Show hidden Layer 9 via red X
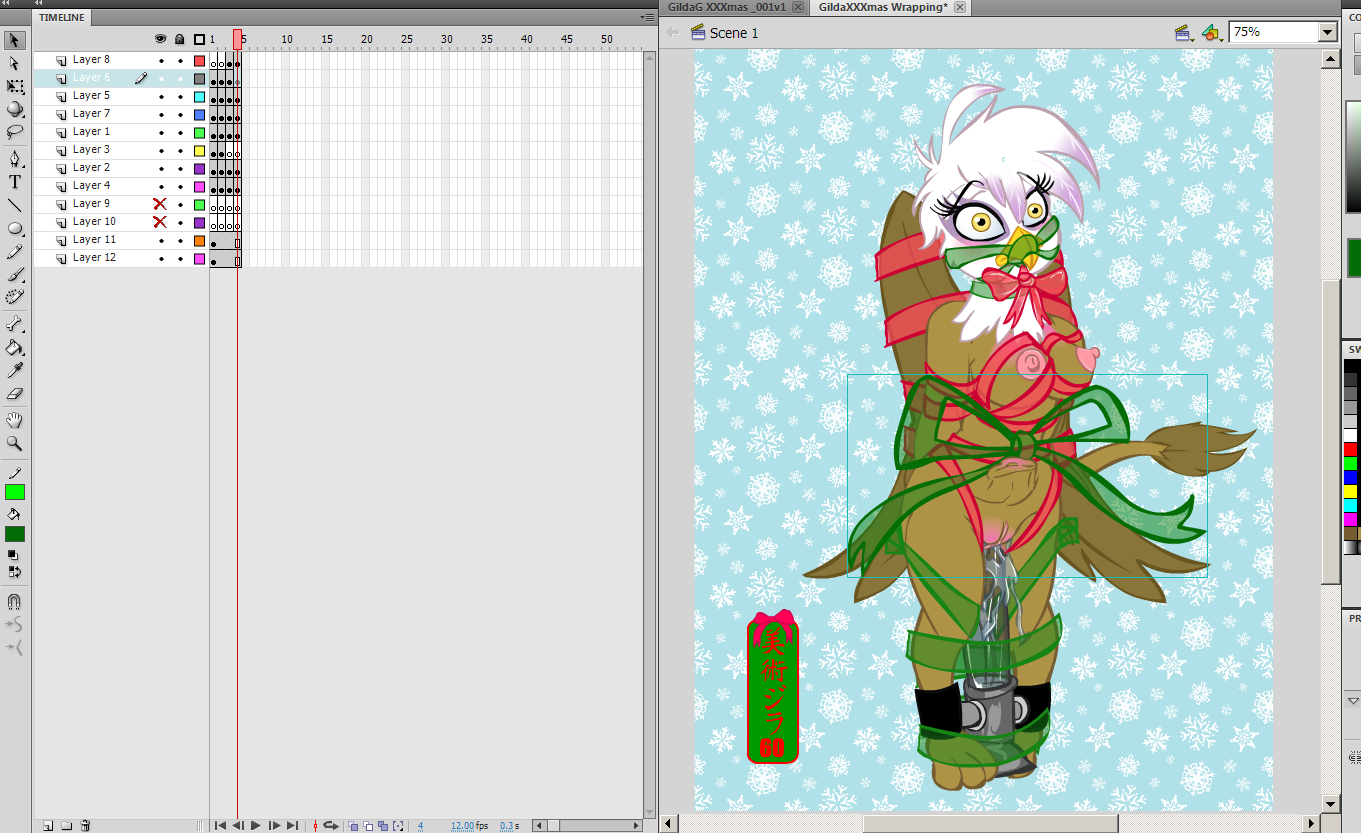1361x833 pixels. [160, 204]
